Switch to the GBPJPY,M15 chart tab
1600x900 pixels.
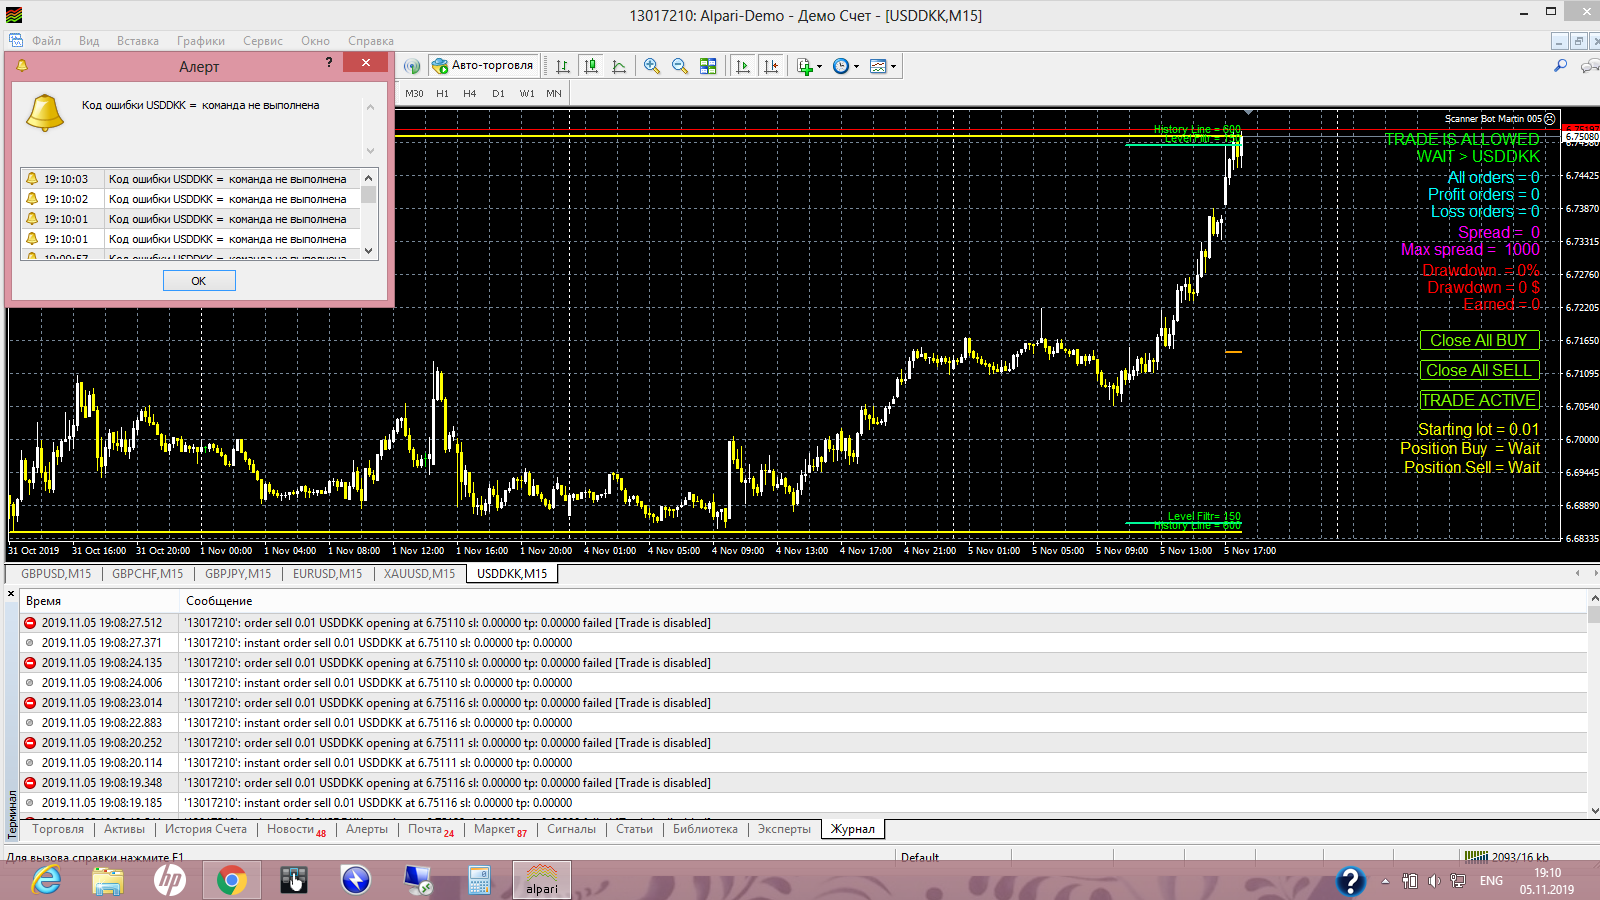click(x=238, y=574)
